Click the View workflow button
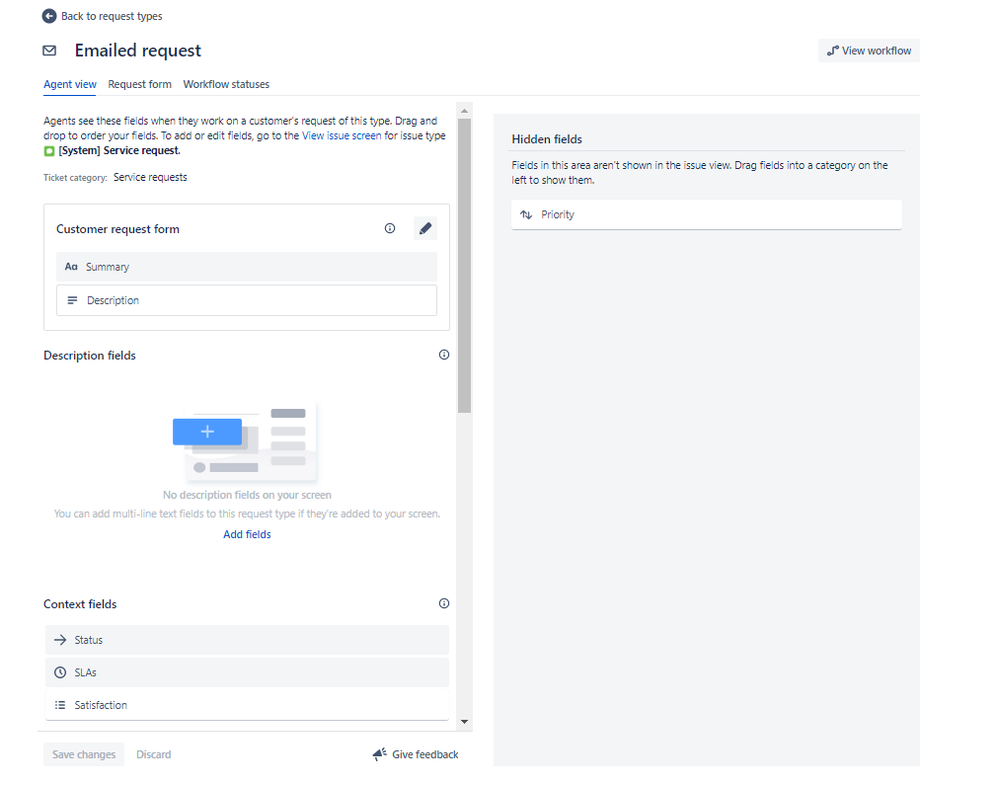The width and height of the screenshot is (998, 797). point(869,51)
